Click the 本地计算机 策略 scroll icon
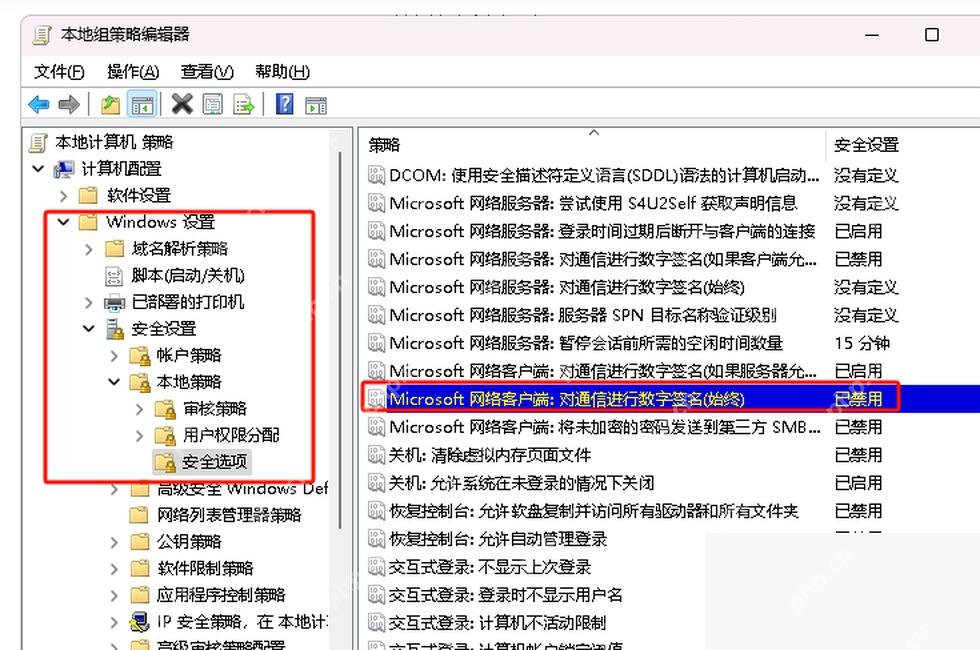Viewport: 980px width, 650px height. point(38,142)
